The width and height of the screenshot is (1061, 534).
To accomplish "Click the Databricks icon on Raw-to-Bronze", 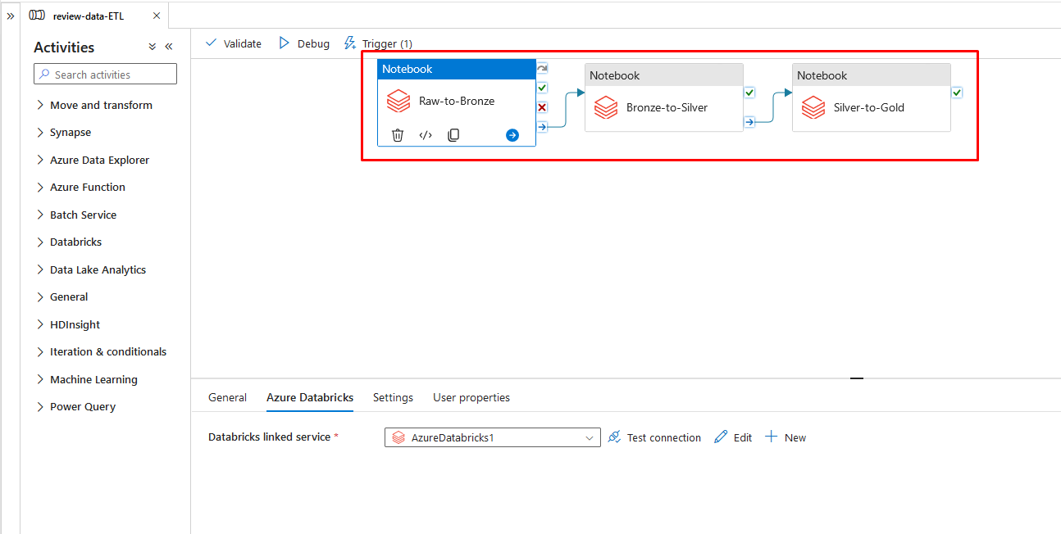I will pyautogui.click(x=399, y=102).
